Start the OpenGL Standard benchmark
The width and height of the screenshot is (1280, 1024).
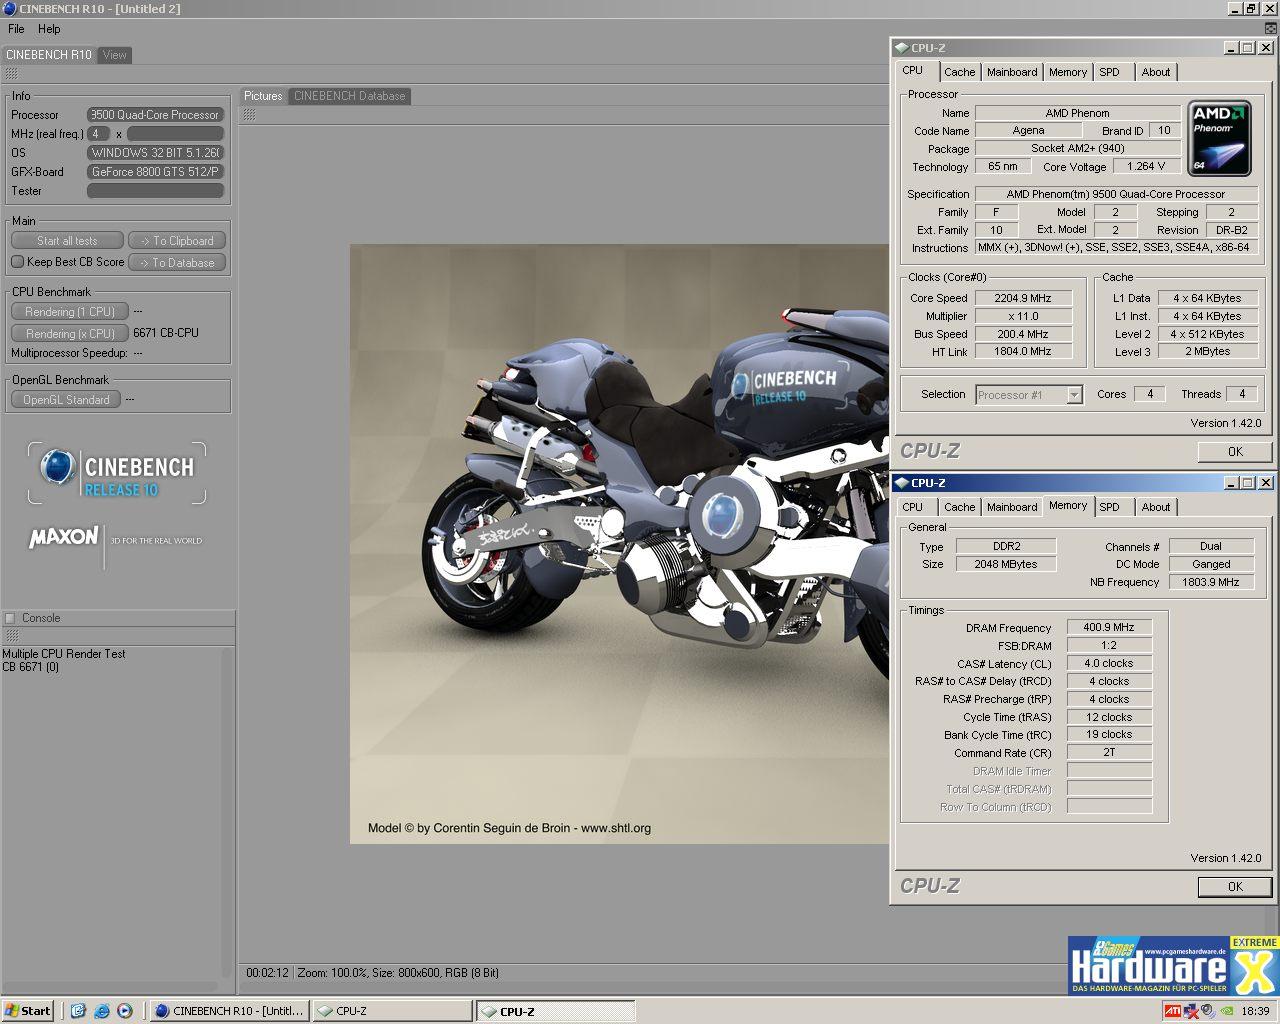tap(66, 400)
